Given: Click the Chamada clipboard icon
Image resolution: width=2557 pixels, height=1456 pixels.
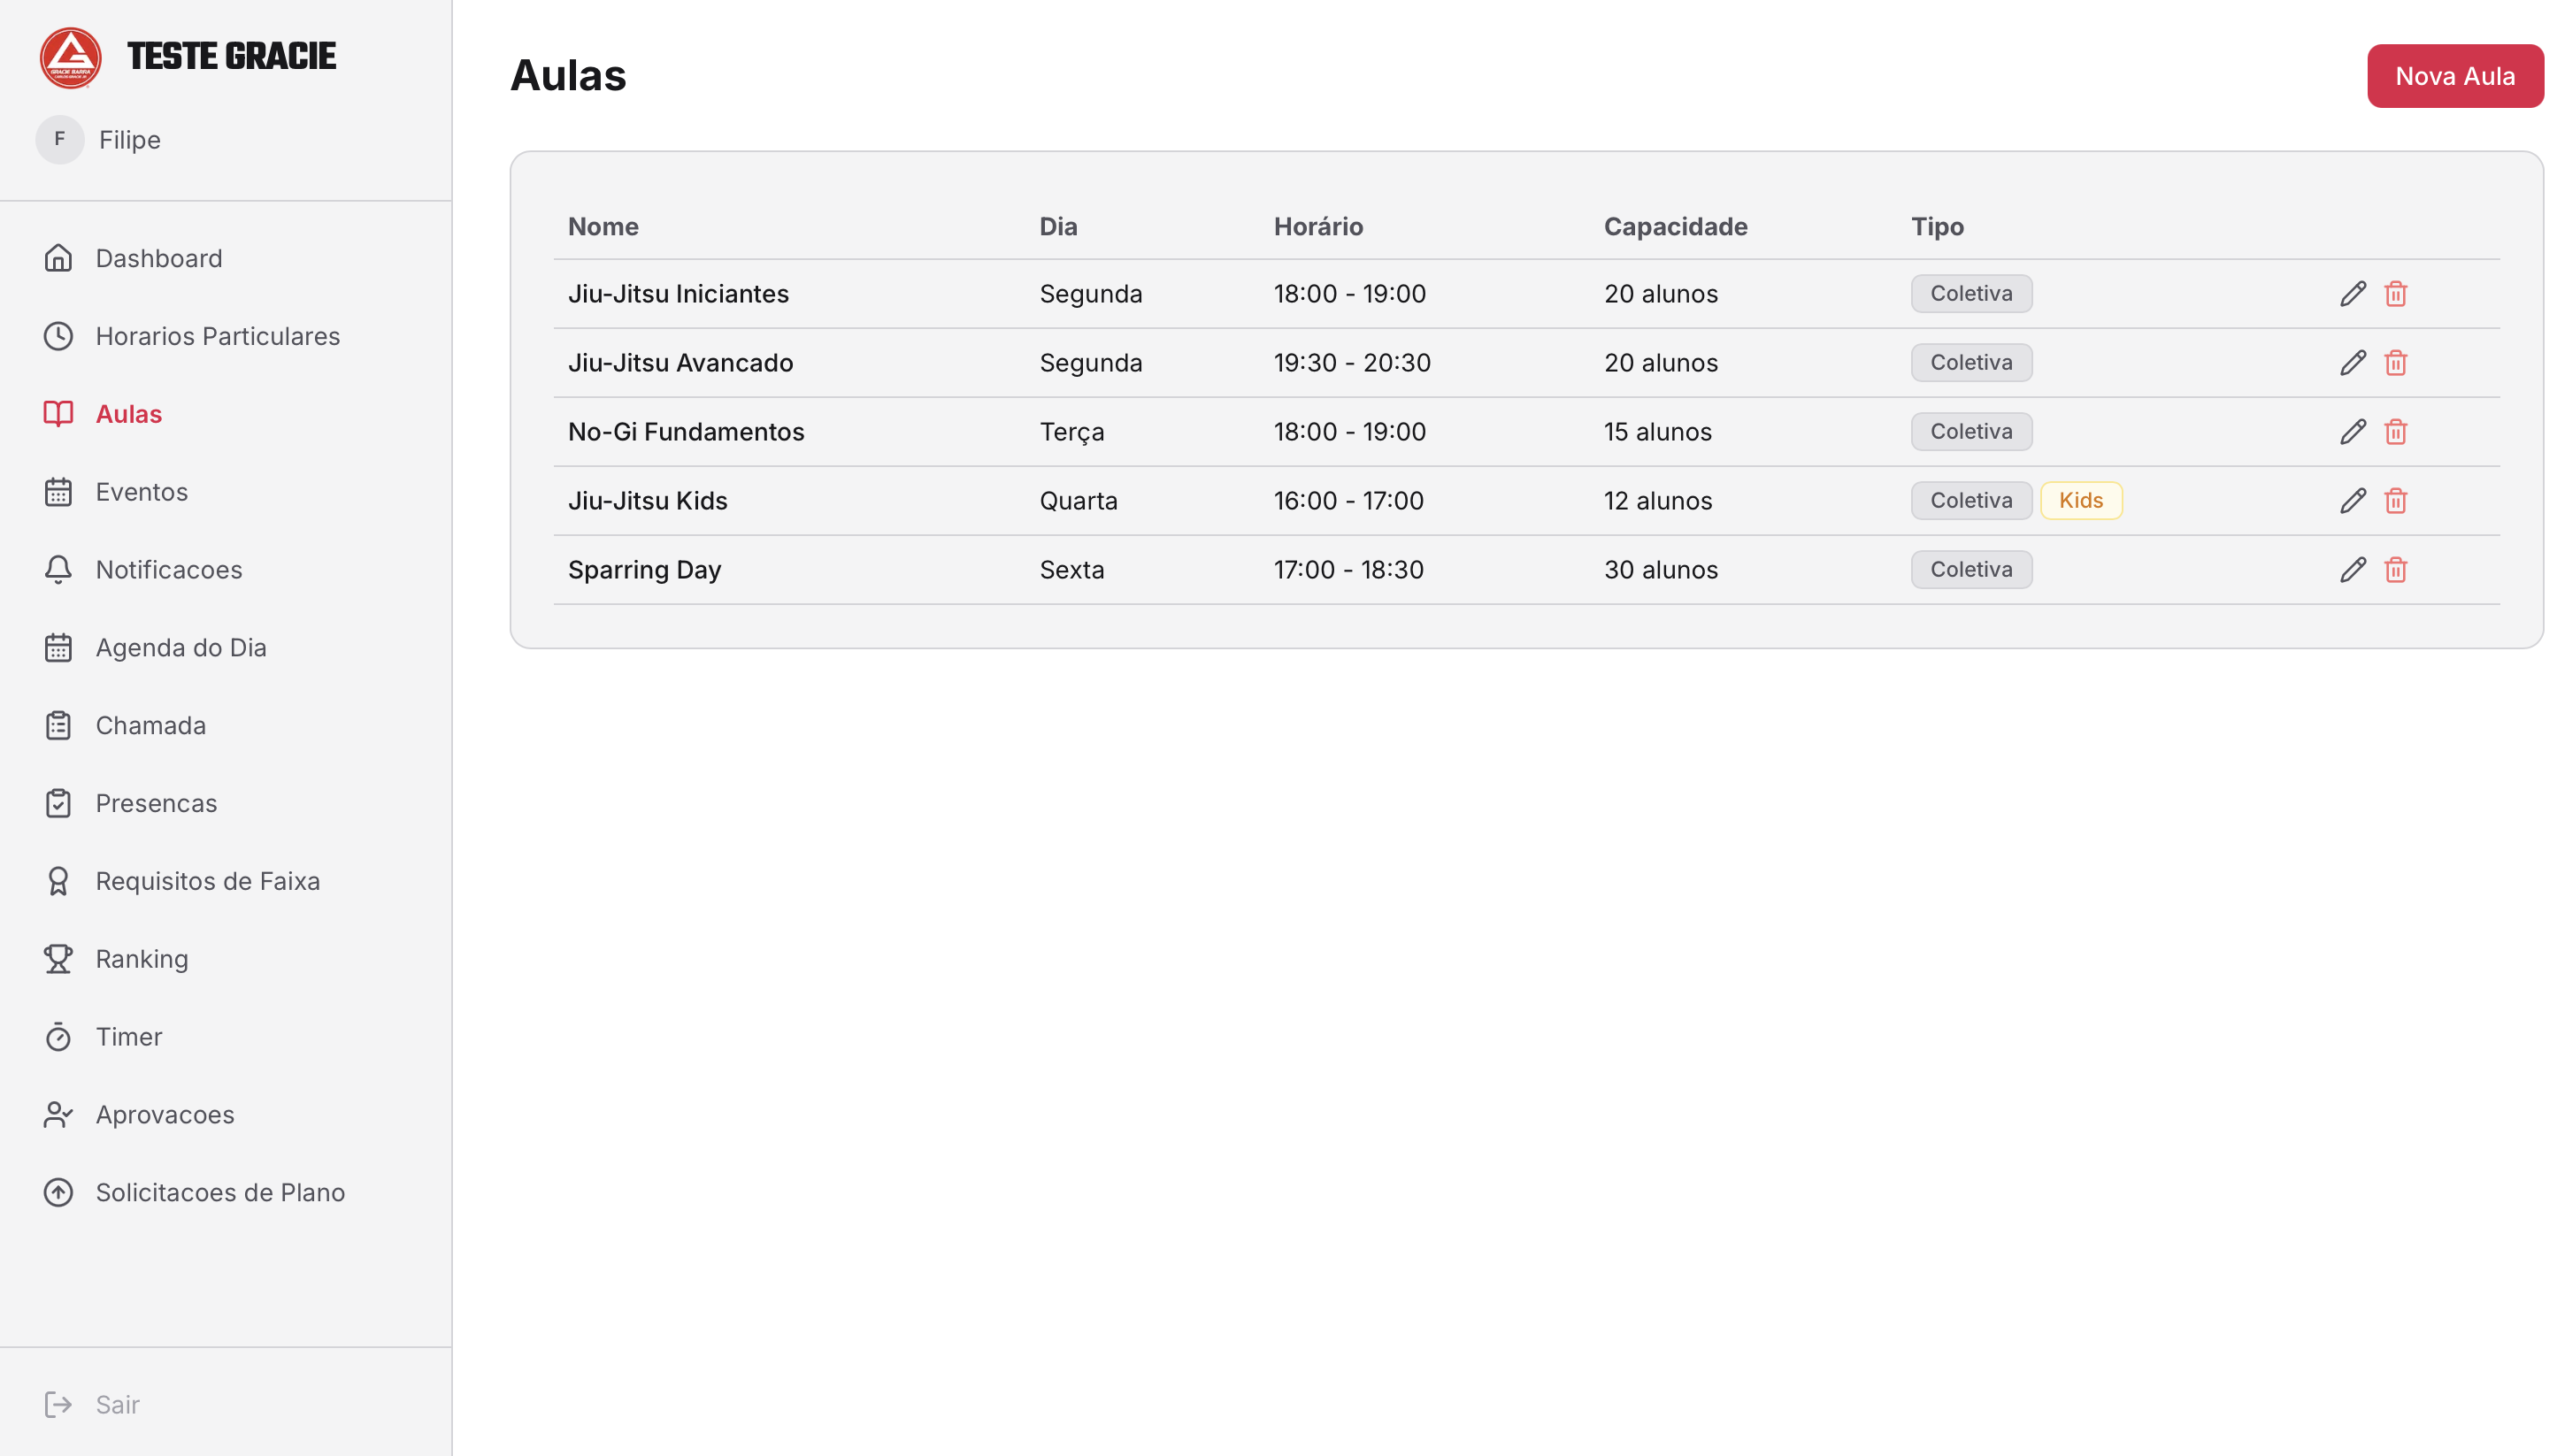Looking at the screenshot, I should [x=58, y=726].
